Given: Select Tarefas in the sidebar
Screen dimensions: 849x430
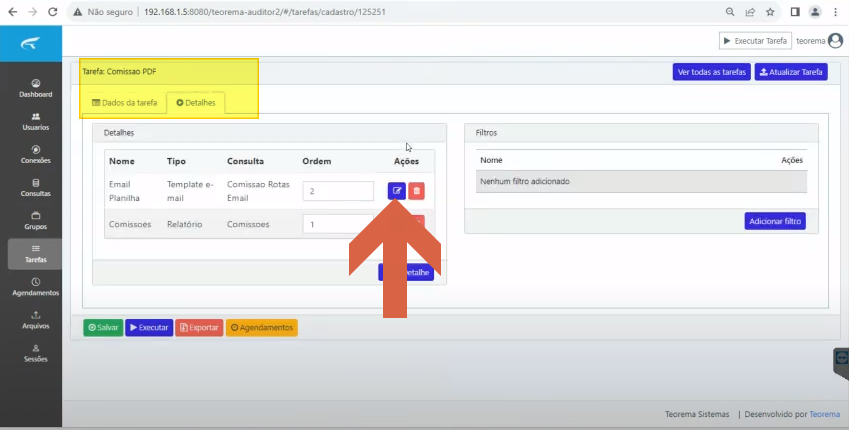Looking at the screenshot, I should coord(35,254).
